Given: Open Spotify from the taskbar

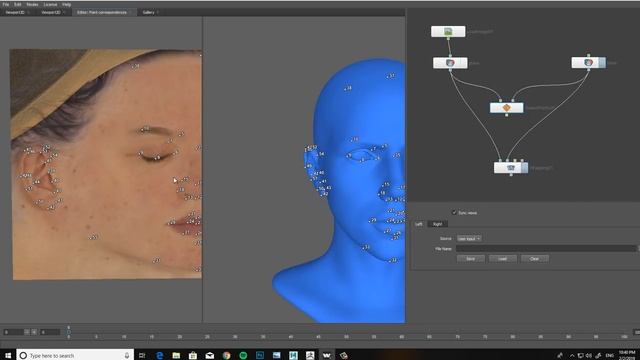Looking at the screenshot, I should tap(243, 356).
